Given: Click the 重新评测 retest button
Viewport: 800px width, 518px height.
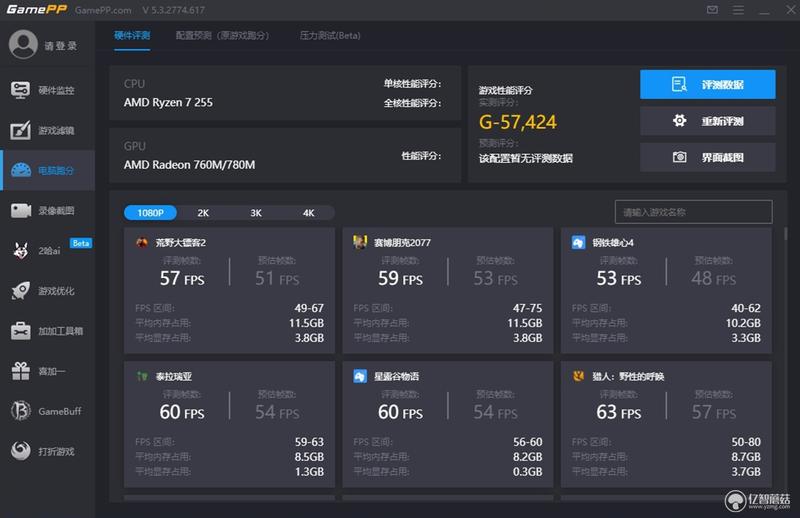Looking at the screenshot, I should pos(708,121).
